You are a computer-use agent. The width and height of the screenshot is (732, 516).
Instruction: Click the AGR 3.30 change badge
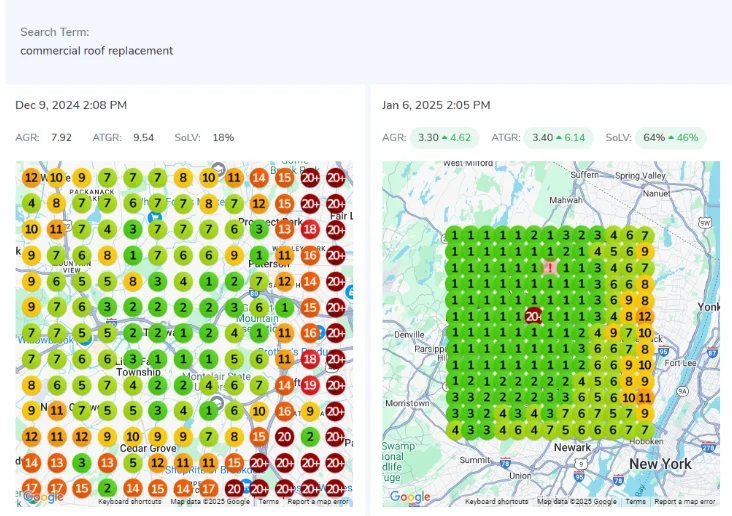coord(444,137)
